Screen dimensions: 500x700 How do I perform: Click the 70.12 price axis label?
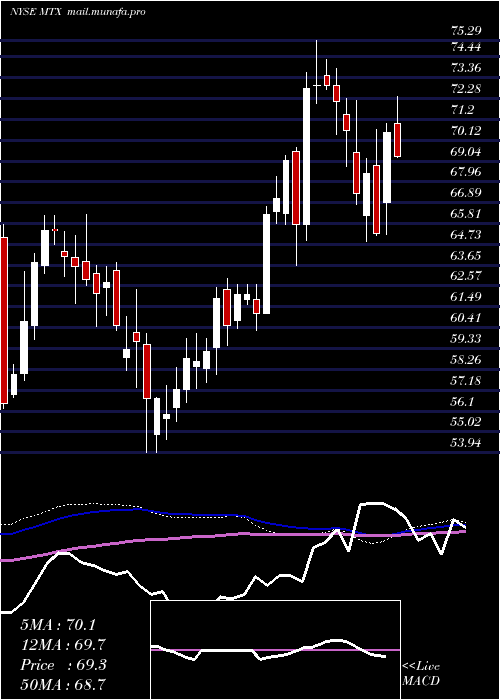466,131
